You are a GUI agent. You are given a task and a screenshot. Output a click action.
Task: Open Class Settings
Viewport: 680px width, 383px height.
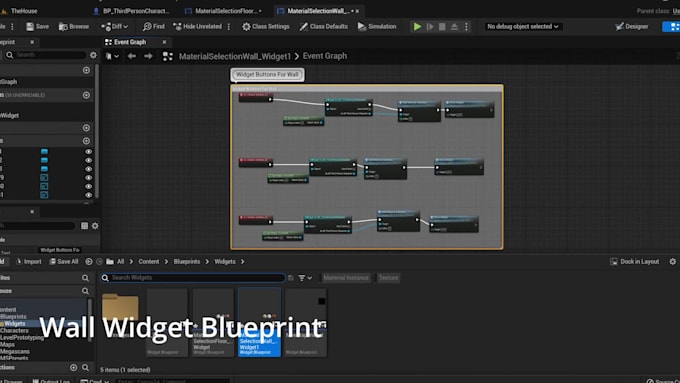coord(266,26)
